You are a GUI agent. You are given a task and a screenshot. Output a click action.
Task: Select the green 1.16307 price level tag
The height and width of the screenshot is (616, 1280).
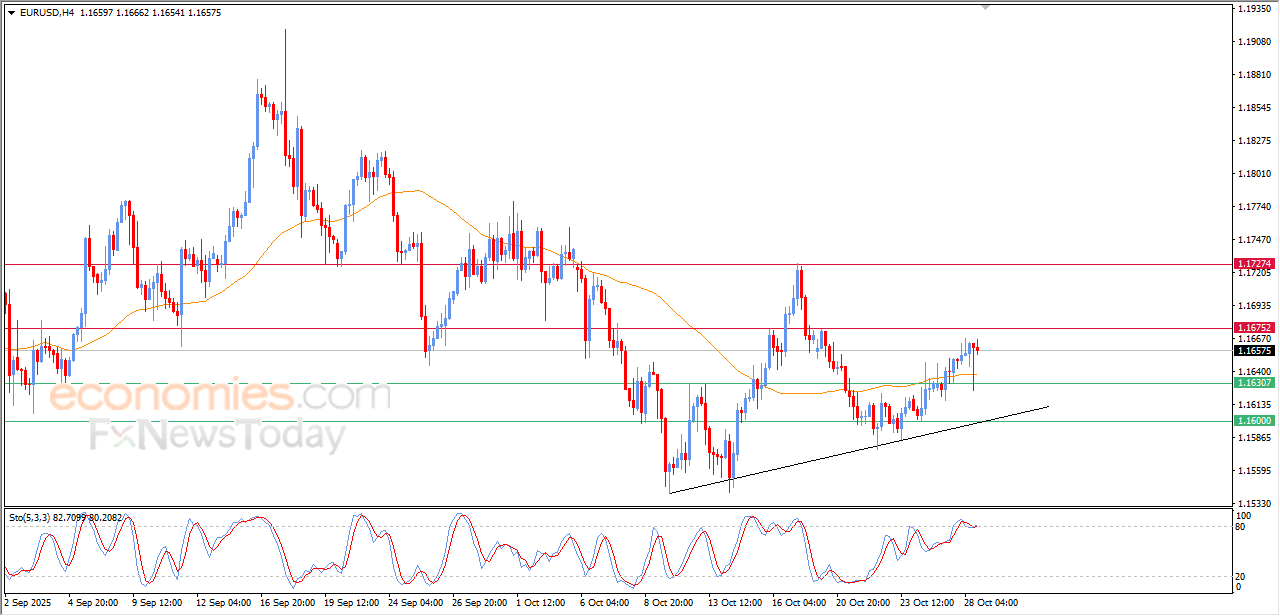click(x=1254, y=383)
